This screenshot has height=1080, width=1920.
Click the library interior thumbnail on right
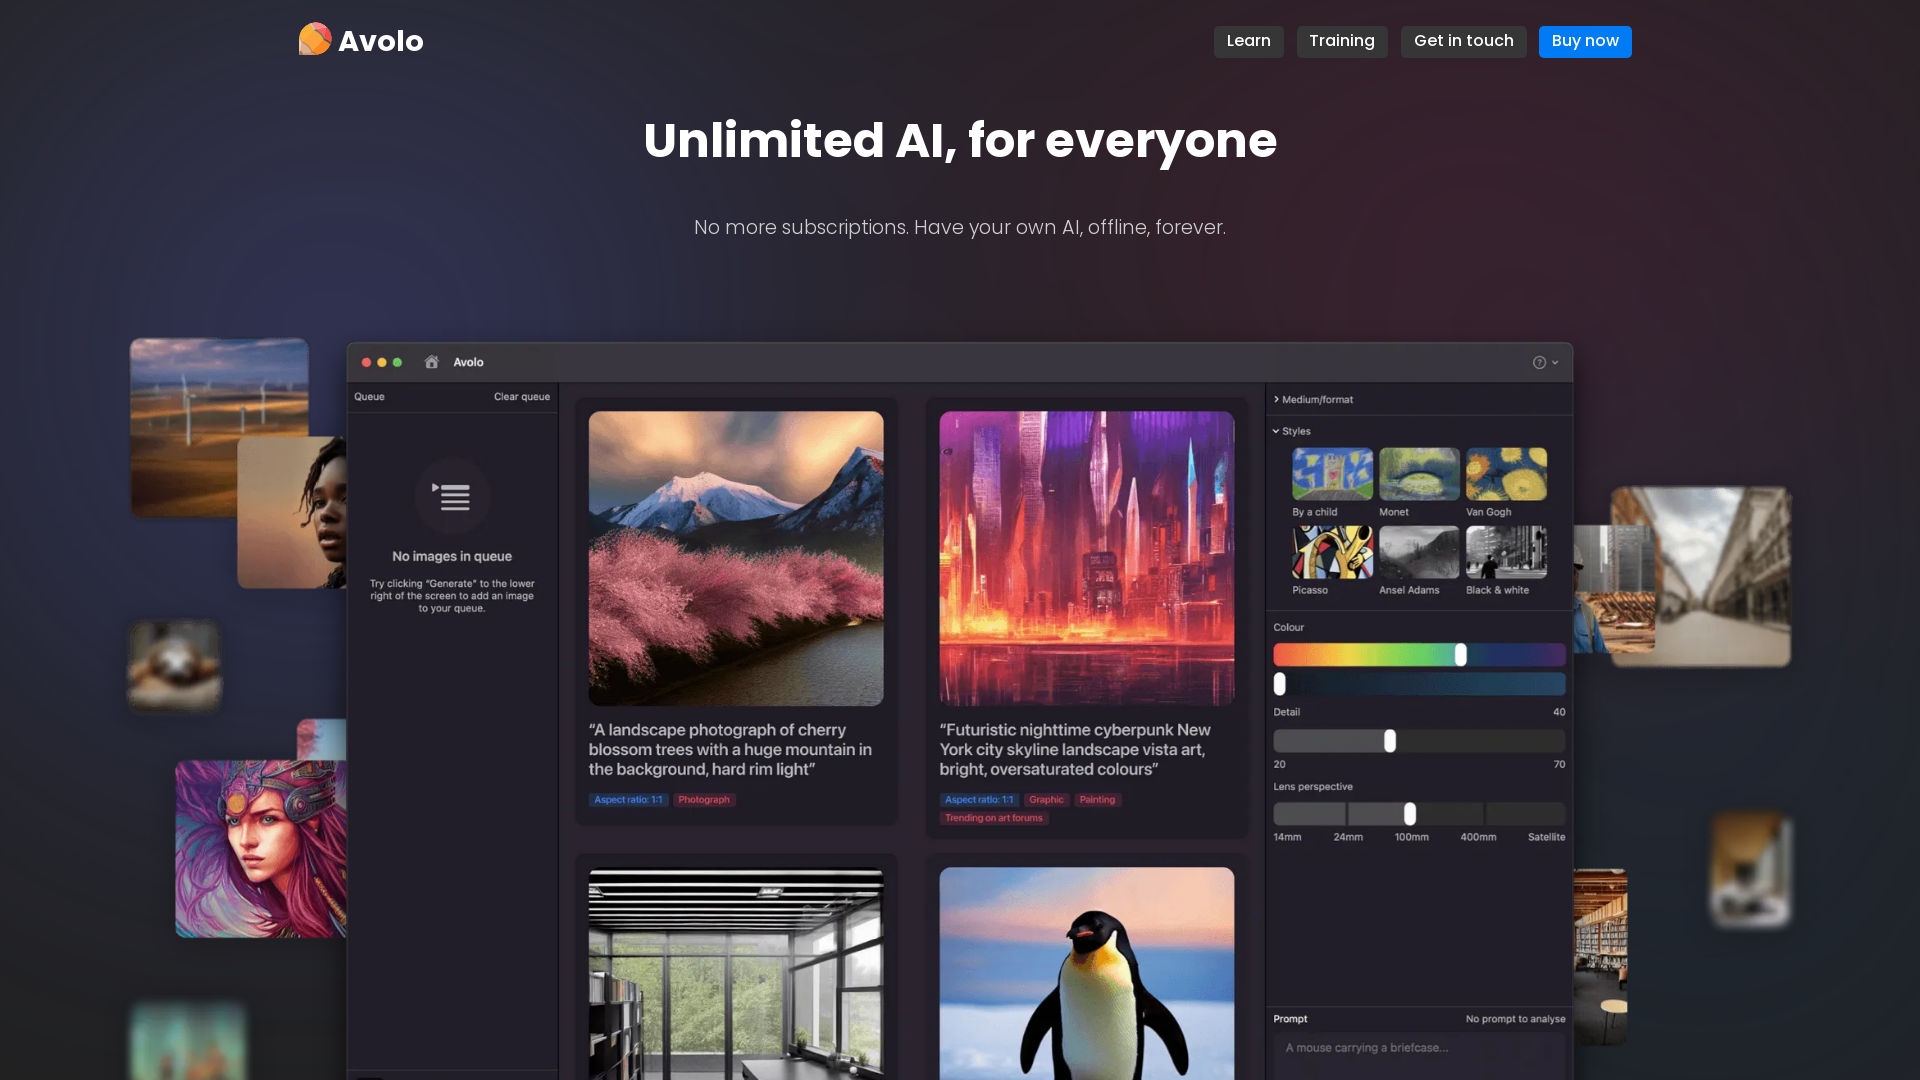(x=1600, y=957)
